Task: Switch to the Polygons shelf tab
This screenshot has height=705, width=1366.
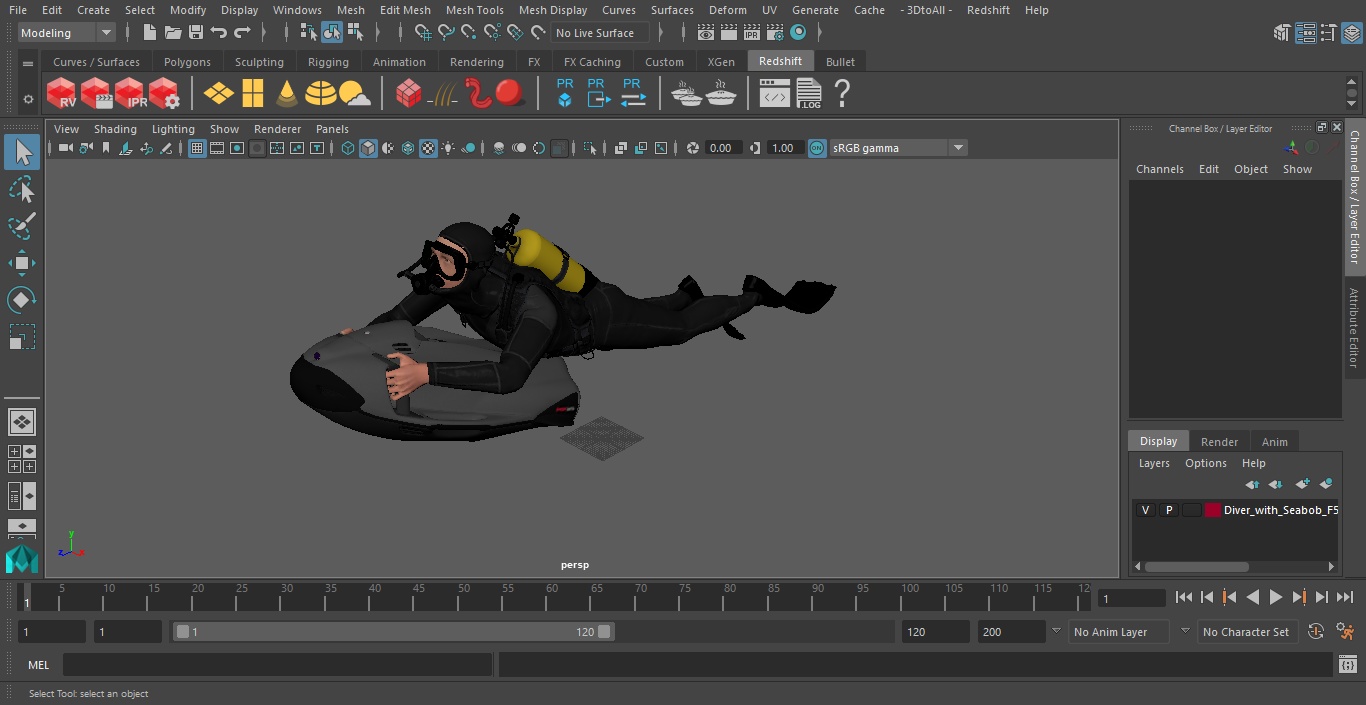Action: pyautogui.click(x=187, y=62)
